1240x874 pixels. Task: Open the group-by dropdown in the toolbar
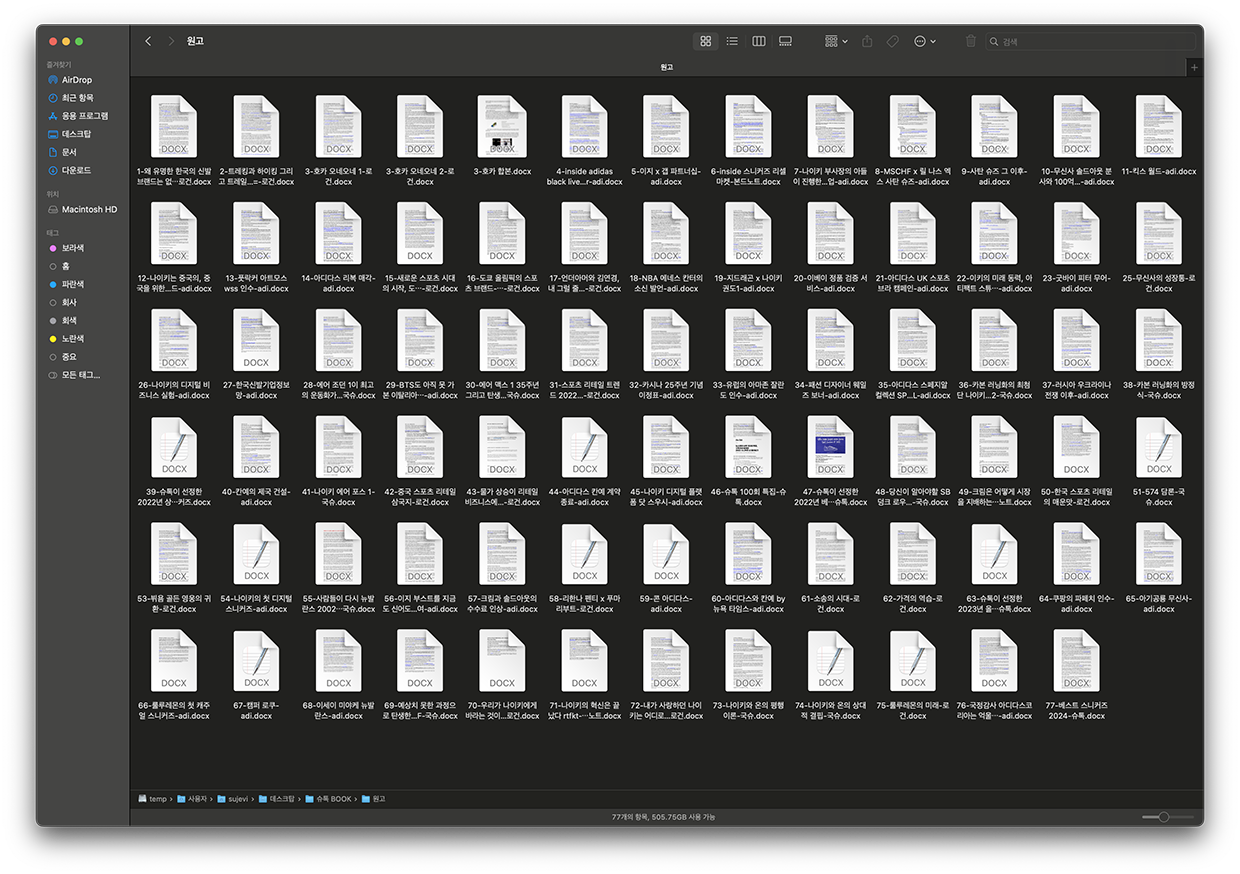click(x=836, y=41)
